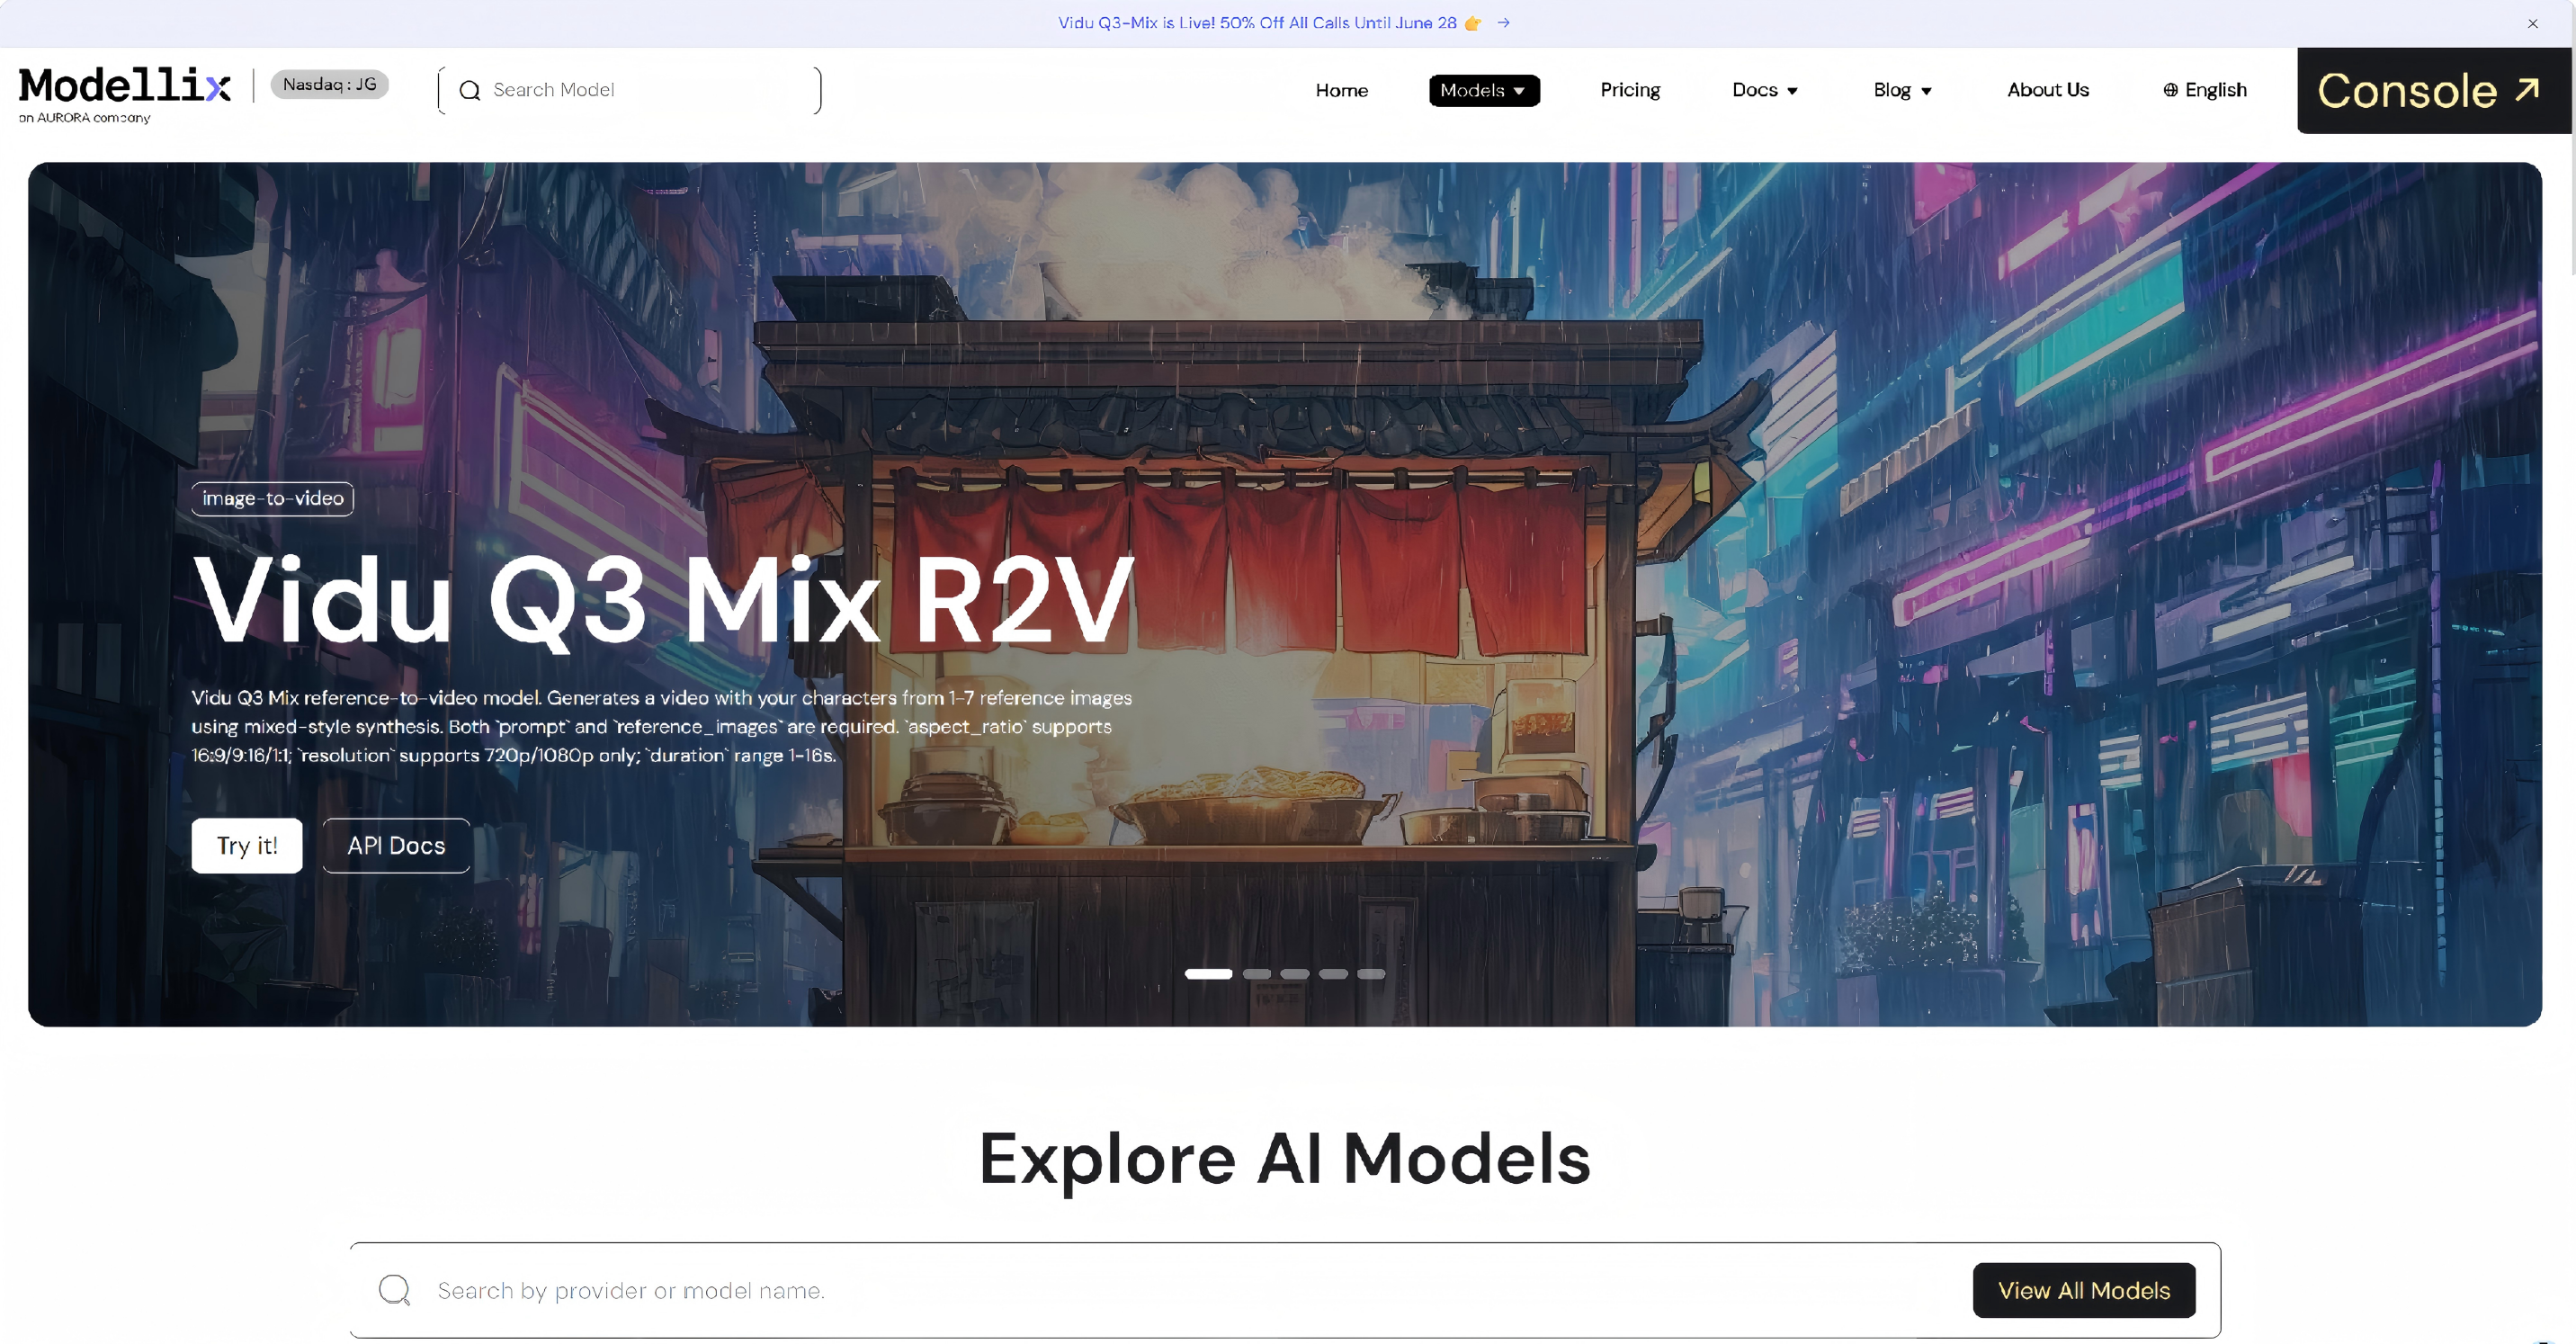Select the first carousel slide indicator

(1208, 974)
